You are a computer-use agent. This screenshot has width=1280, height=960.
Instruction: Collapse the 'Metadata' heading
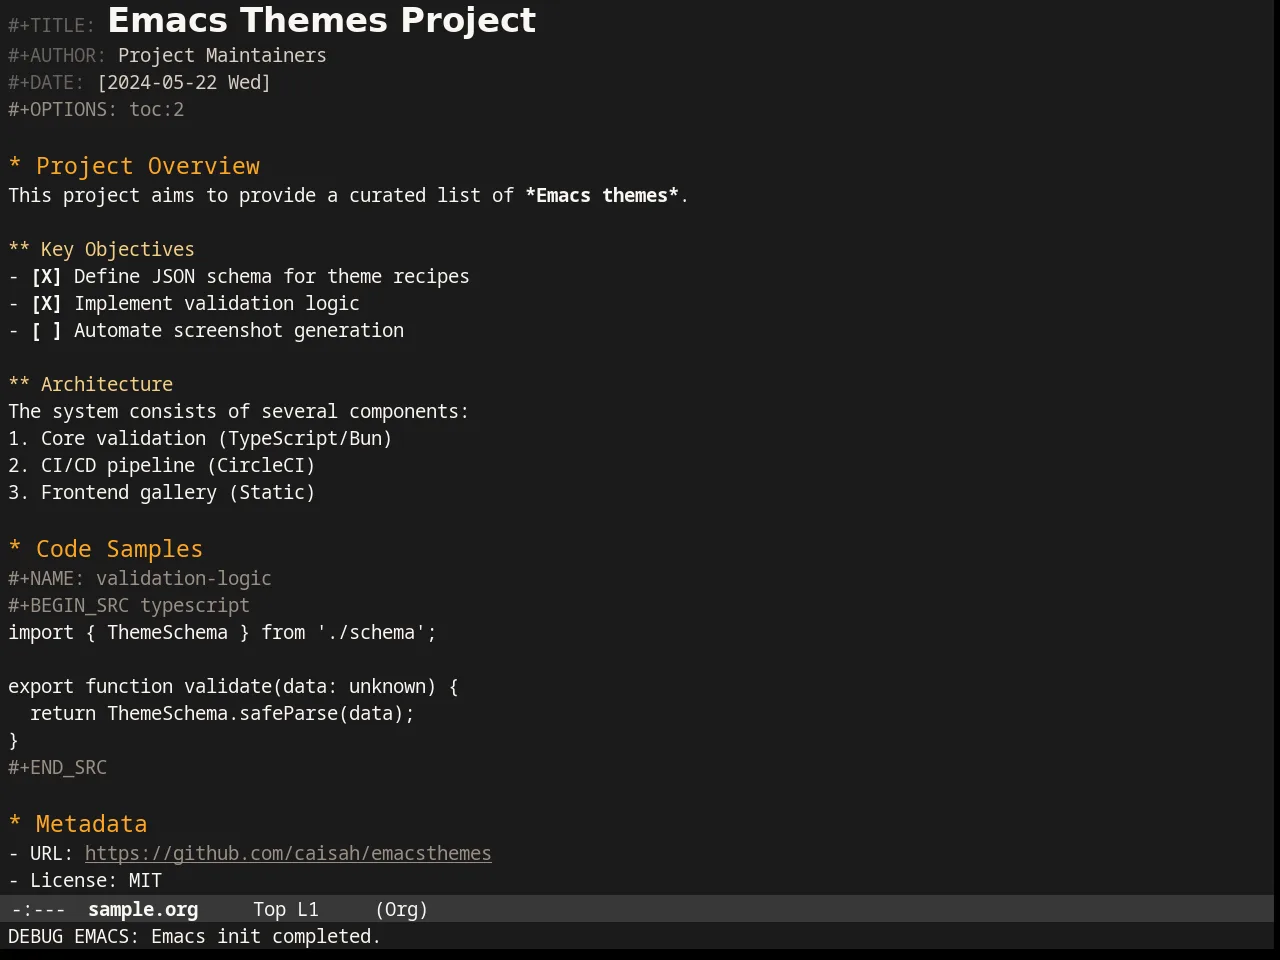coord(77,824)
